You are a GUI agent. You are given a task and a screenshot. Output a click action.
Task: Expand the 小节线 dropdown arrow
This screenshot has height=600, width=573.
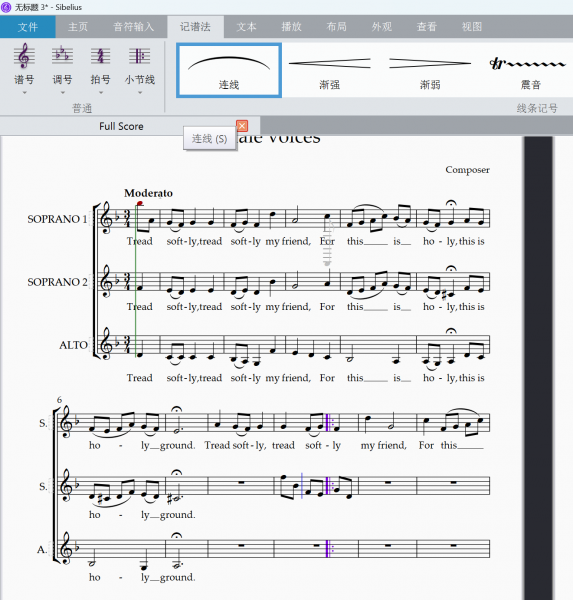(x=140, y=93)
